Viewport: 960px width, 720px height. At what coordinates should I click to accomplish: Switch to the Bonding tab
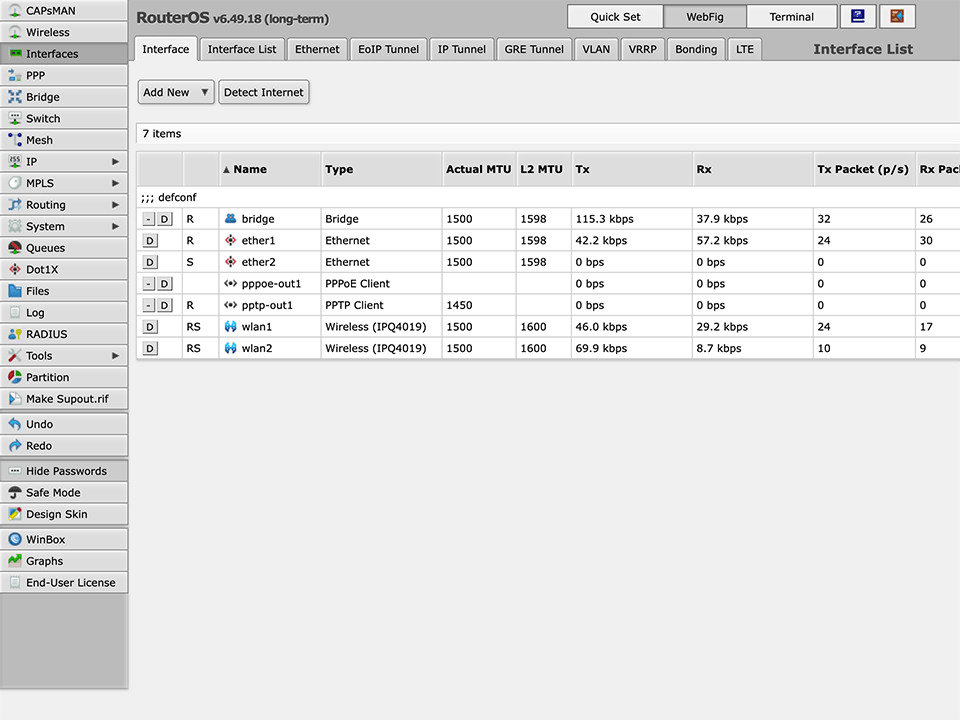click(696, 48)
